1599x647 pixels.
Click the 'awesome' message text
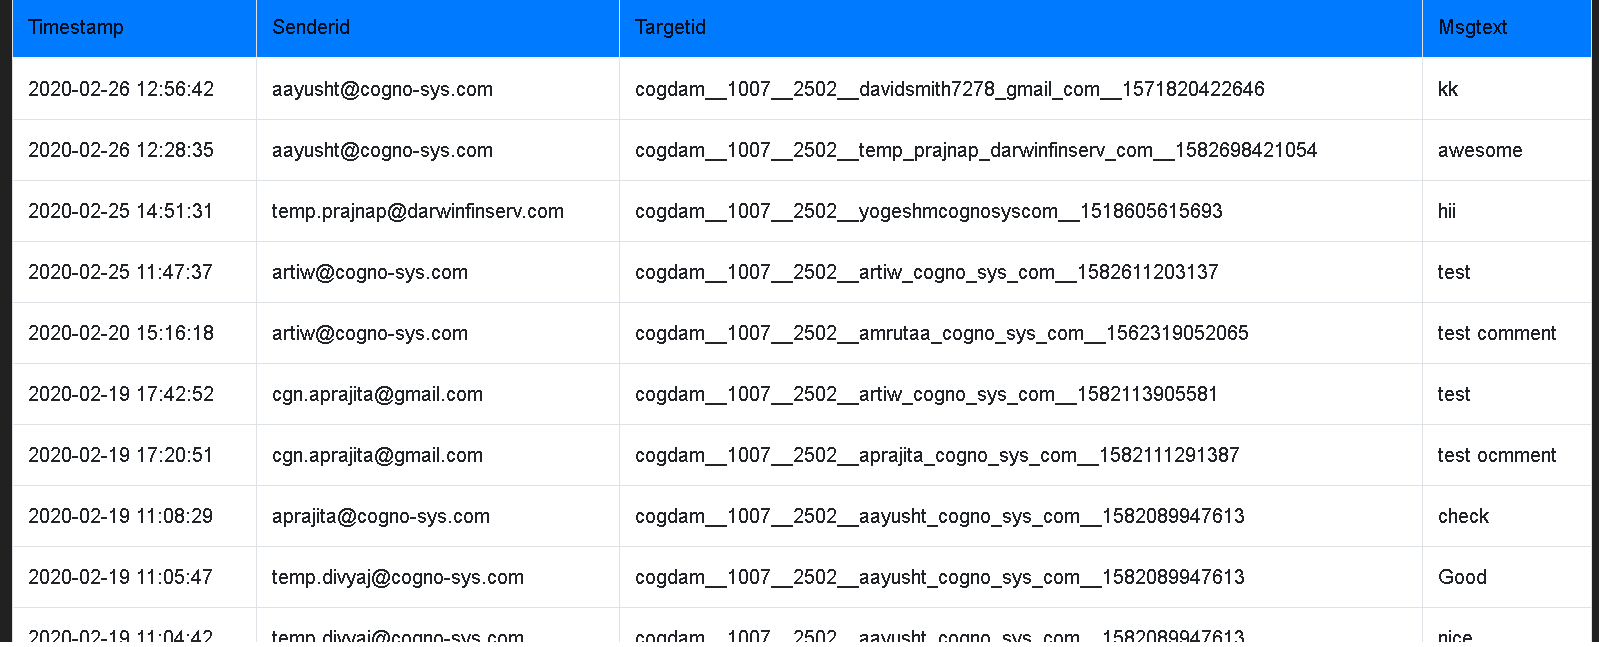point(1480,150)
